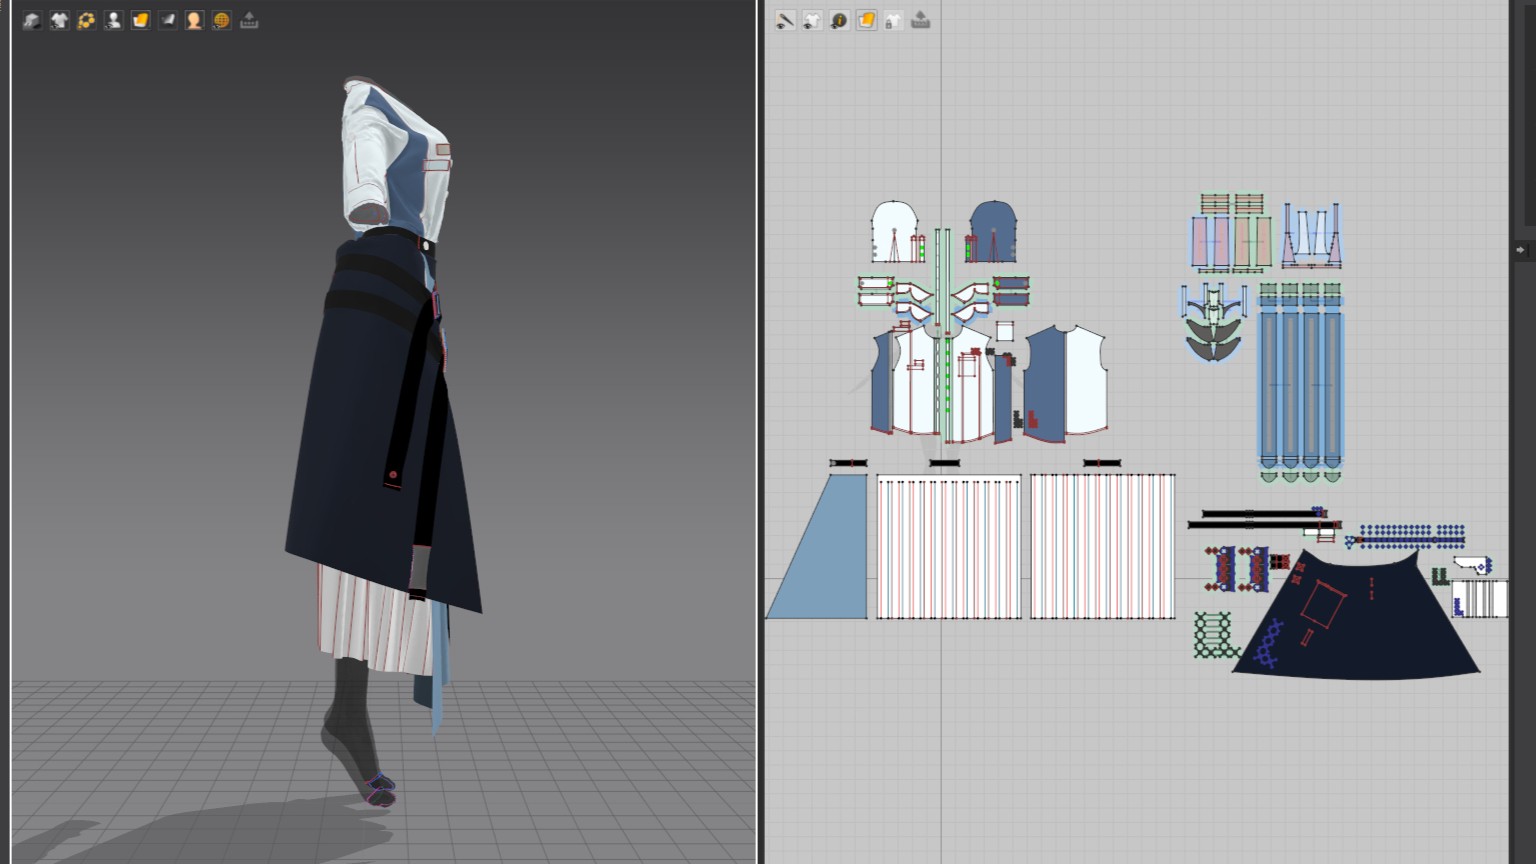Viewport: 1536px width, 864px height.
Task: Click the export tray icon in 3D toolbar
Action: pyautogui.click(x=249, y=20)
